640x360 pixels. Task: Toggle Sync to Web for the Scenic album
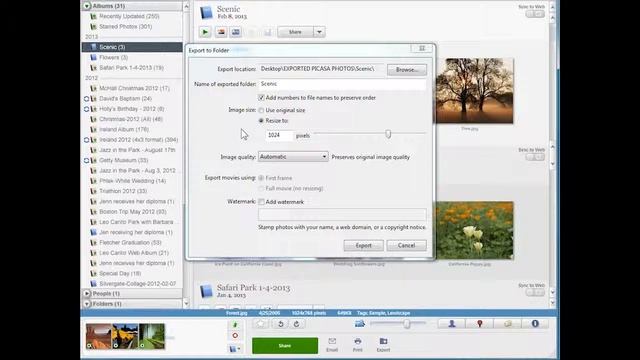click(535, 14)
